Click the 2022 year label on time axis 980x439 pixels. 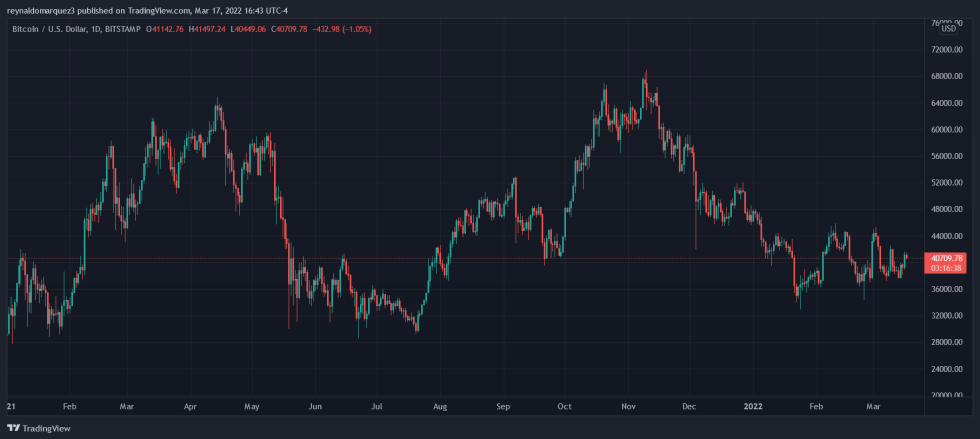pos(753,406)
